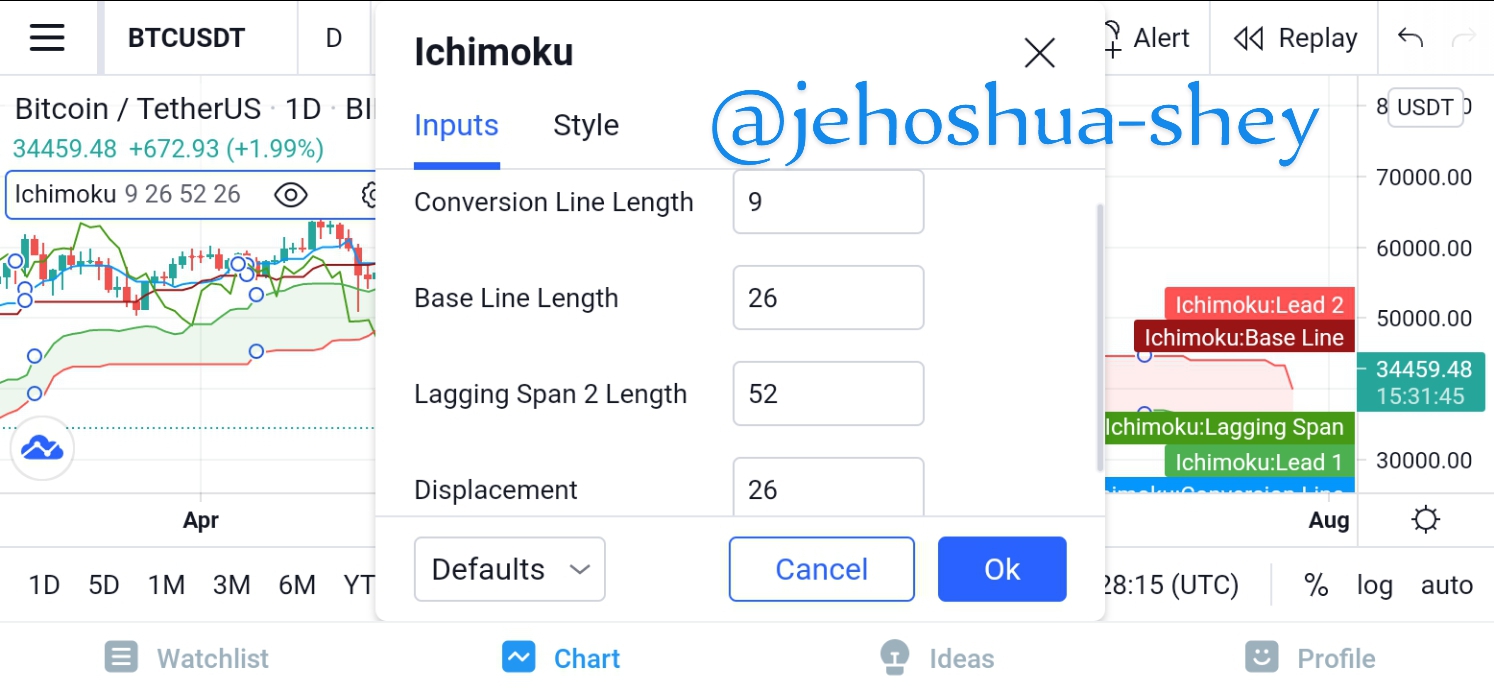Click the Conversion Line Length field
This screenshot has height=691, width=1494.
click(x=828, y=201)
